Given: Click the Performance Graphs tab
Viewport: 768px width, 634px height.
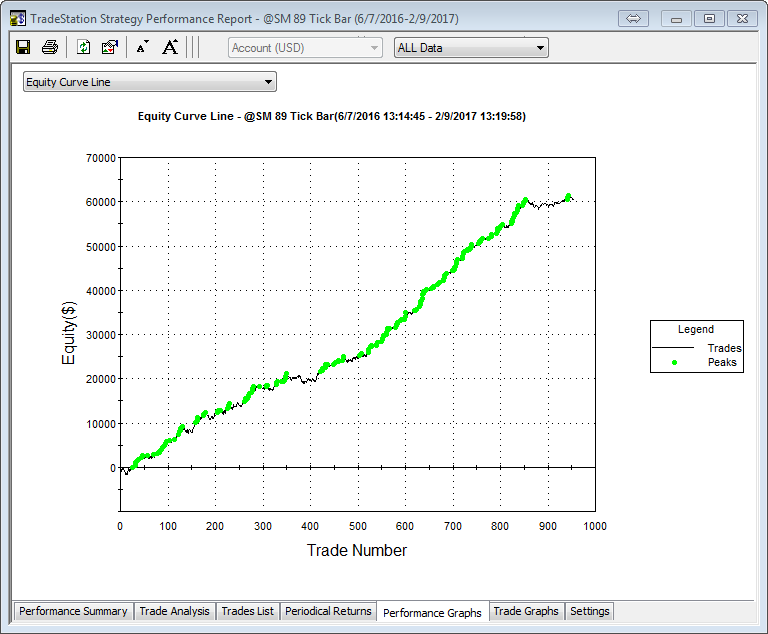Looking at the screenshot, I should (432, 612).
